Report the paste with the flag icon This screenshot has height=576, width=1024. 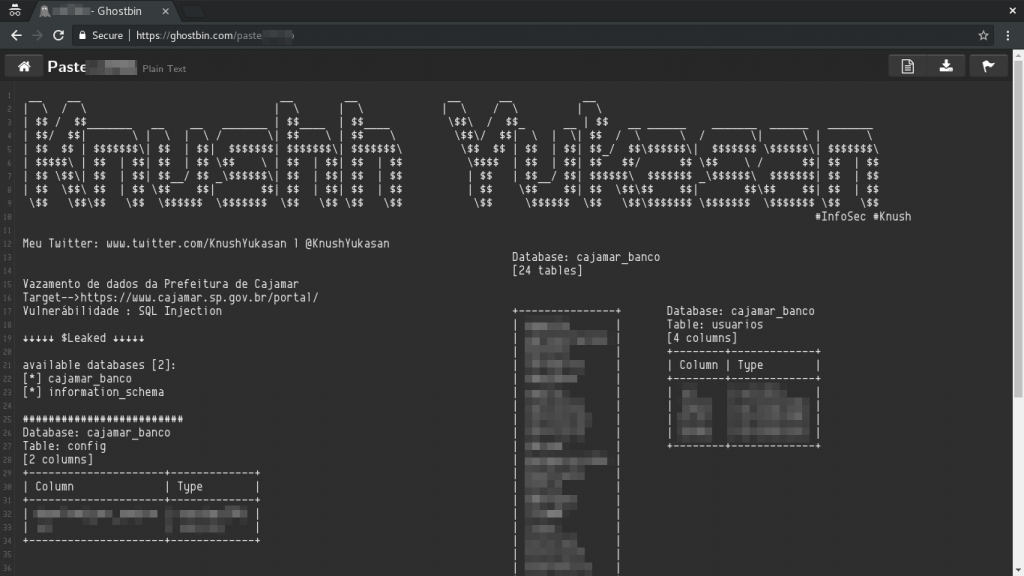click(x=988, y=67)
